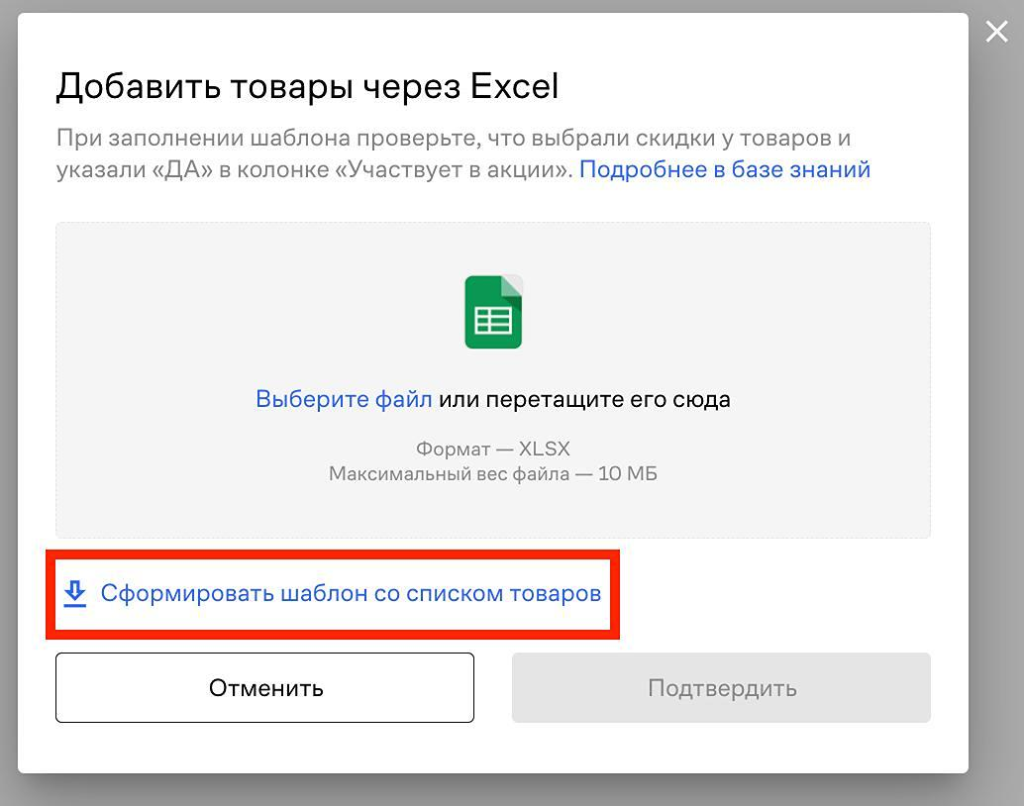1024x806 pixels.
Task: Click 'Сформировать шаблон со списком товаров' text
Action: [x=350, y=594]
